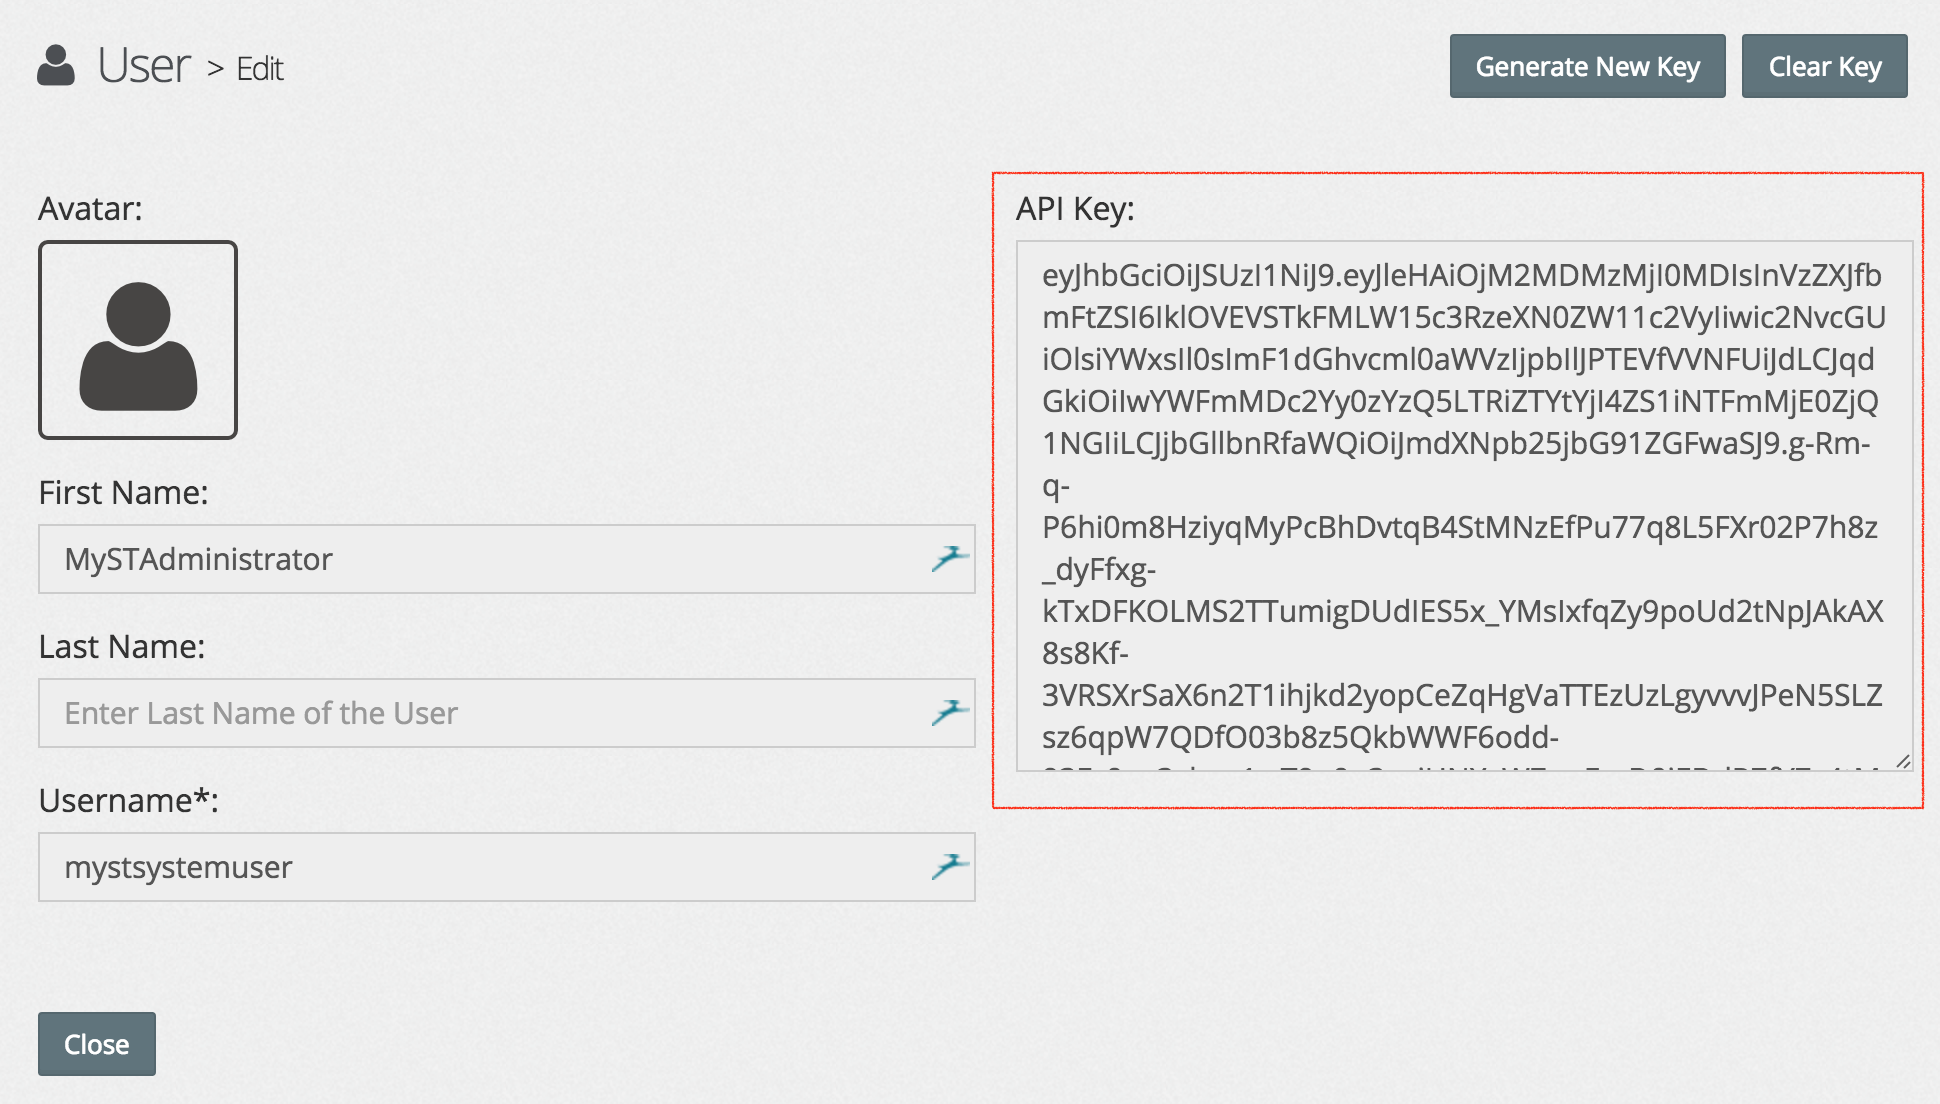Click the property icon in Username field

tap(949, 866)
